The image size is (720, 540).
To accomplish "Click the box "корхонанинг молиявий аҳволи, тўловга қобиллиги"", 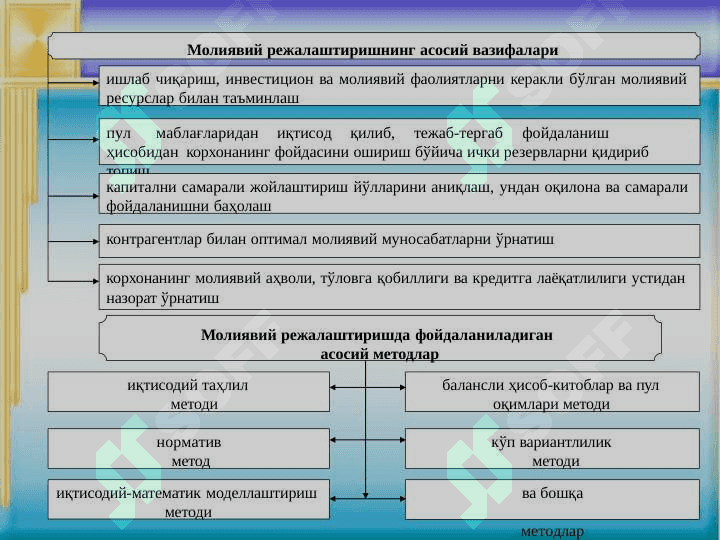I will [x=399, y=287].
